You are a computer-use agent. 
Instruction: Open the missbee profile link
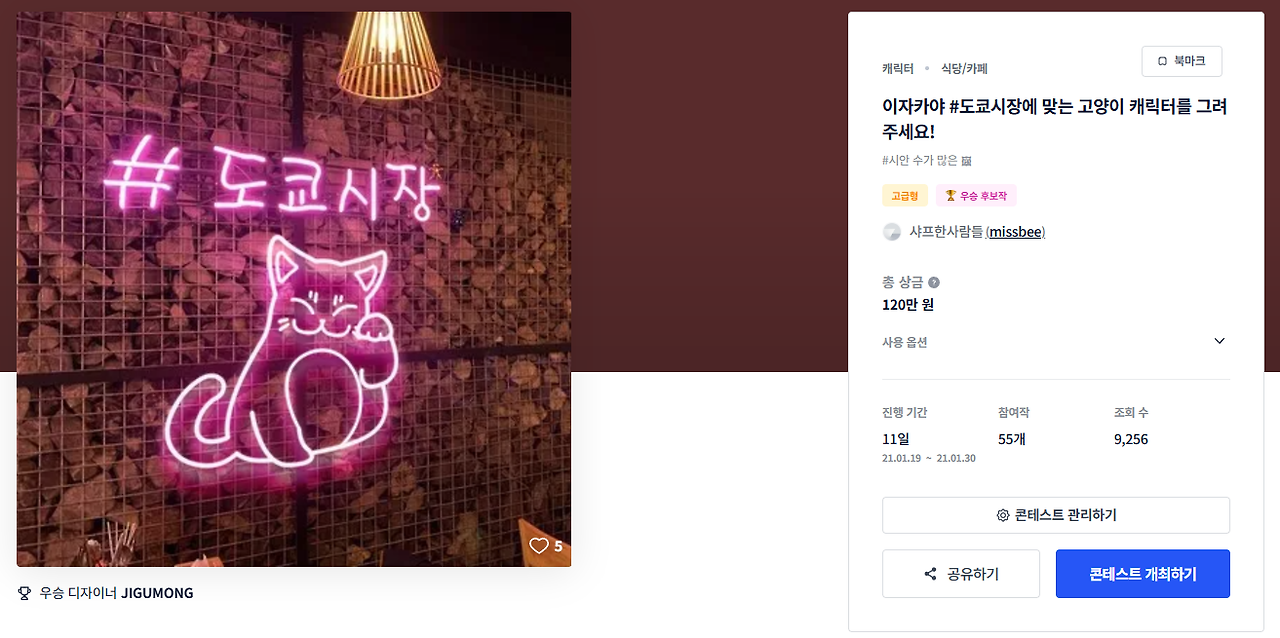tap(1016, 232)
